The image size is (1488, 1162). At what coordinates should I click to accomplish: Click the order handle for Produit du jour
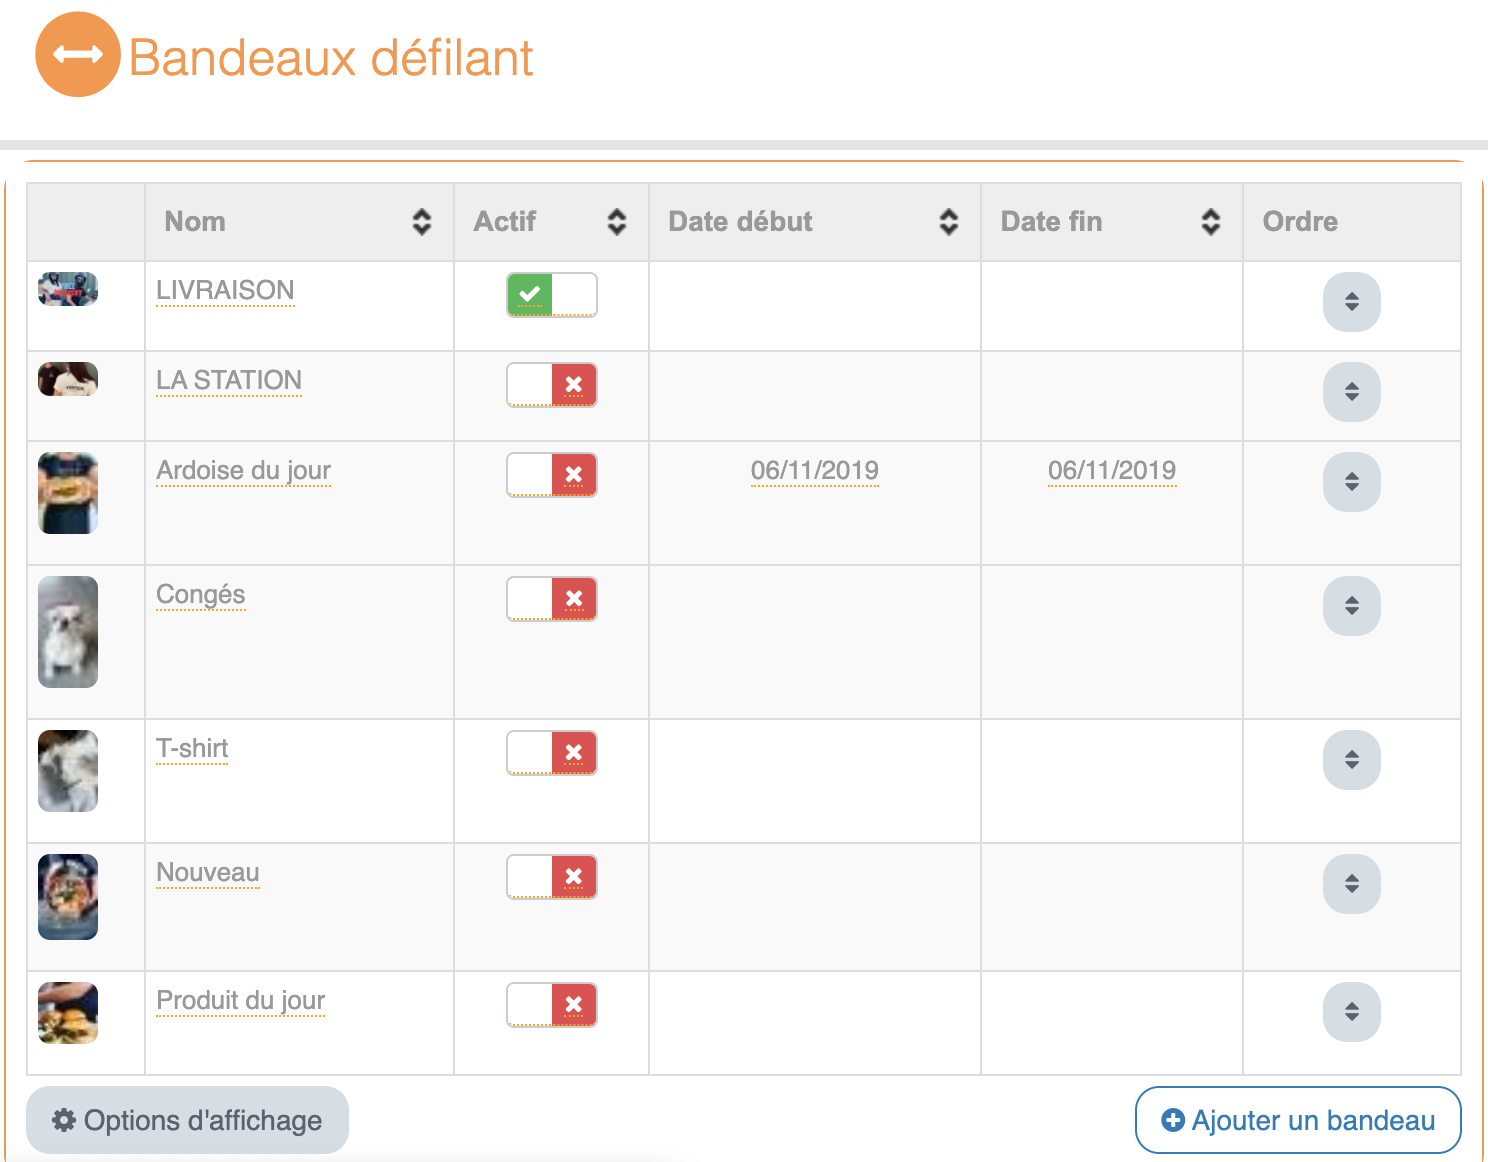[1351, 1012]
